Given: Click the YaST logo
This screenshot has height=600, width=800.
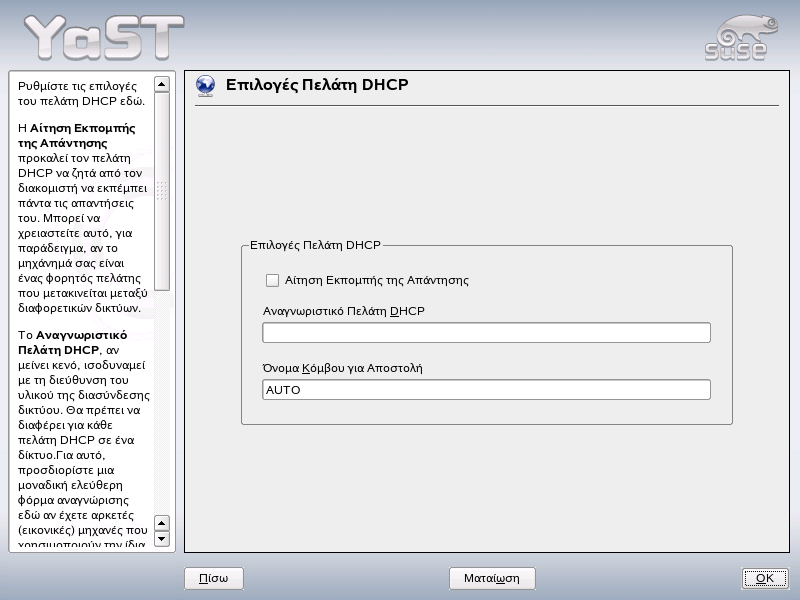Looking at the screenshot, I should 104,37.
